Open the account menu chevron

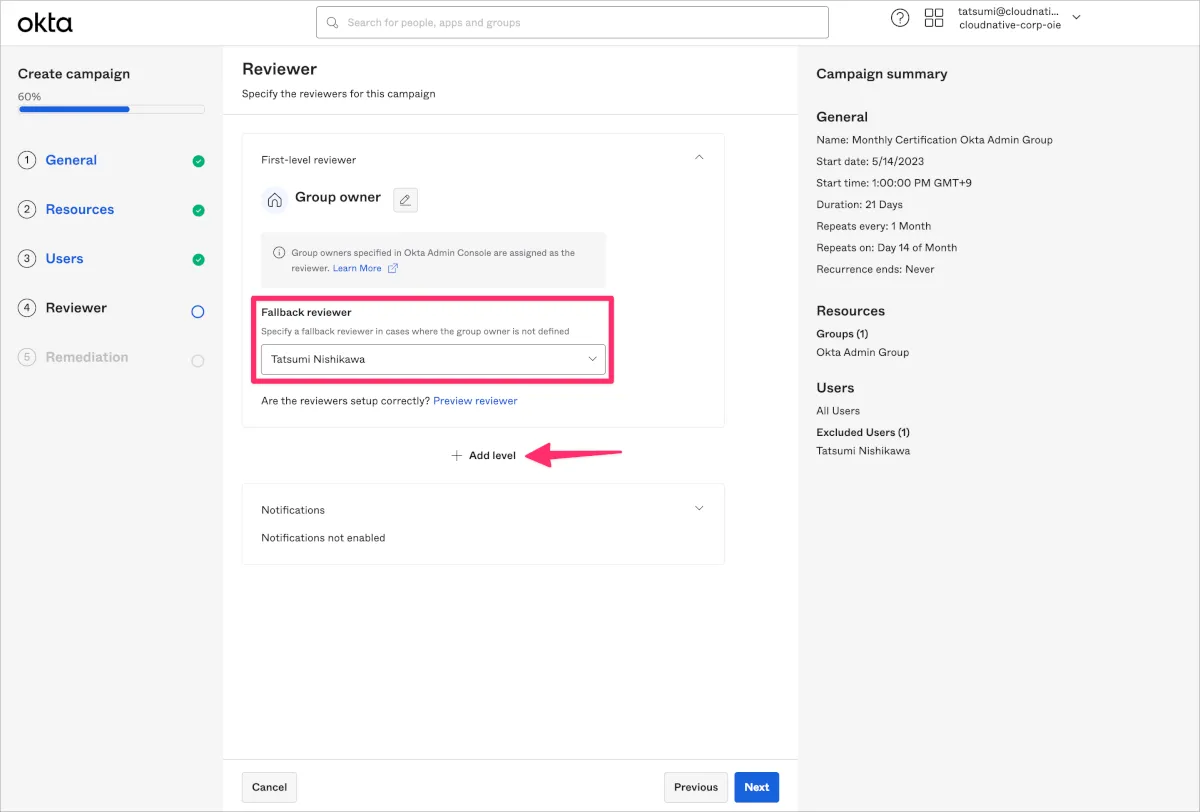[x=1076, y=18]
